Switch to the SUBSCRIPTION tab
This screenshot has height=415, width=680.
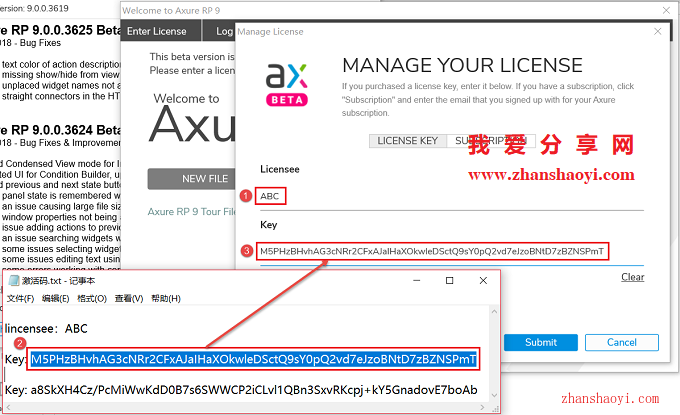(x=491, y=141)
